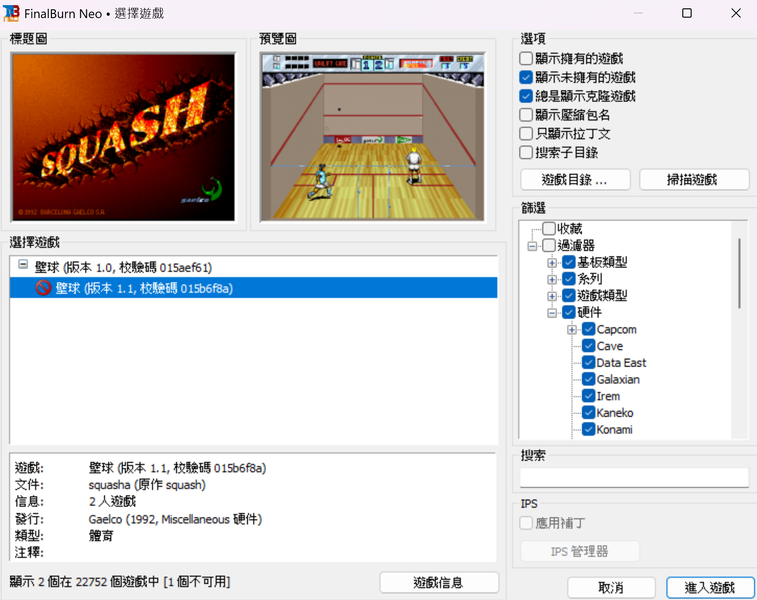757x600 pixels.
Task: Maximize the FinalBurn Neo window
Action: [x=687, y=13]
